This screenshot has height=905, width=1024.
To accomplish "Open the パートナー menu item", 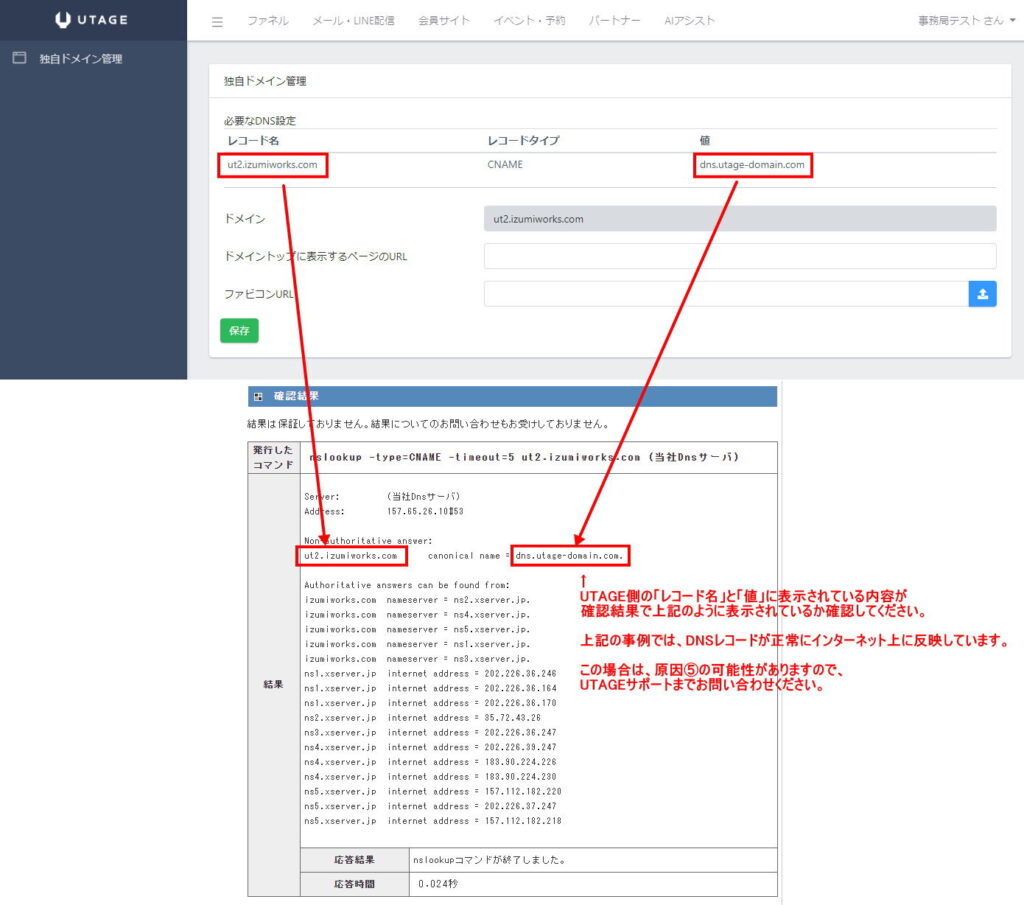I will pyautogui.click(x=615, y=21).
